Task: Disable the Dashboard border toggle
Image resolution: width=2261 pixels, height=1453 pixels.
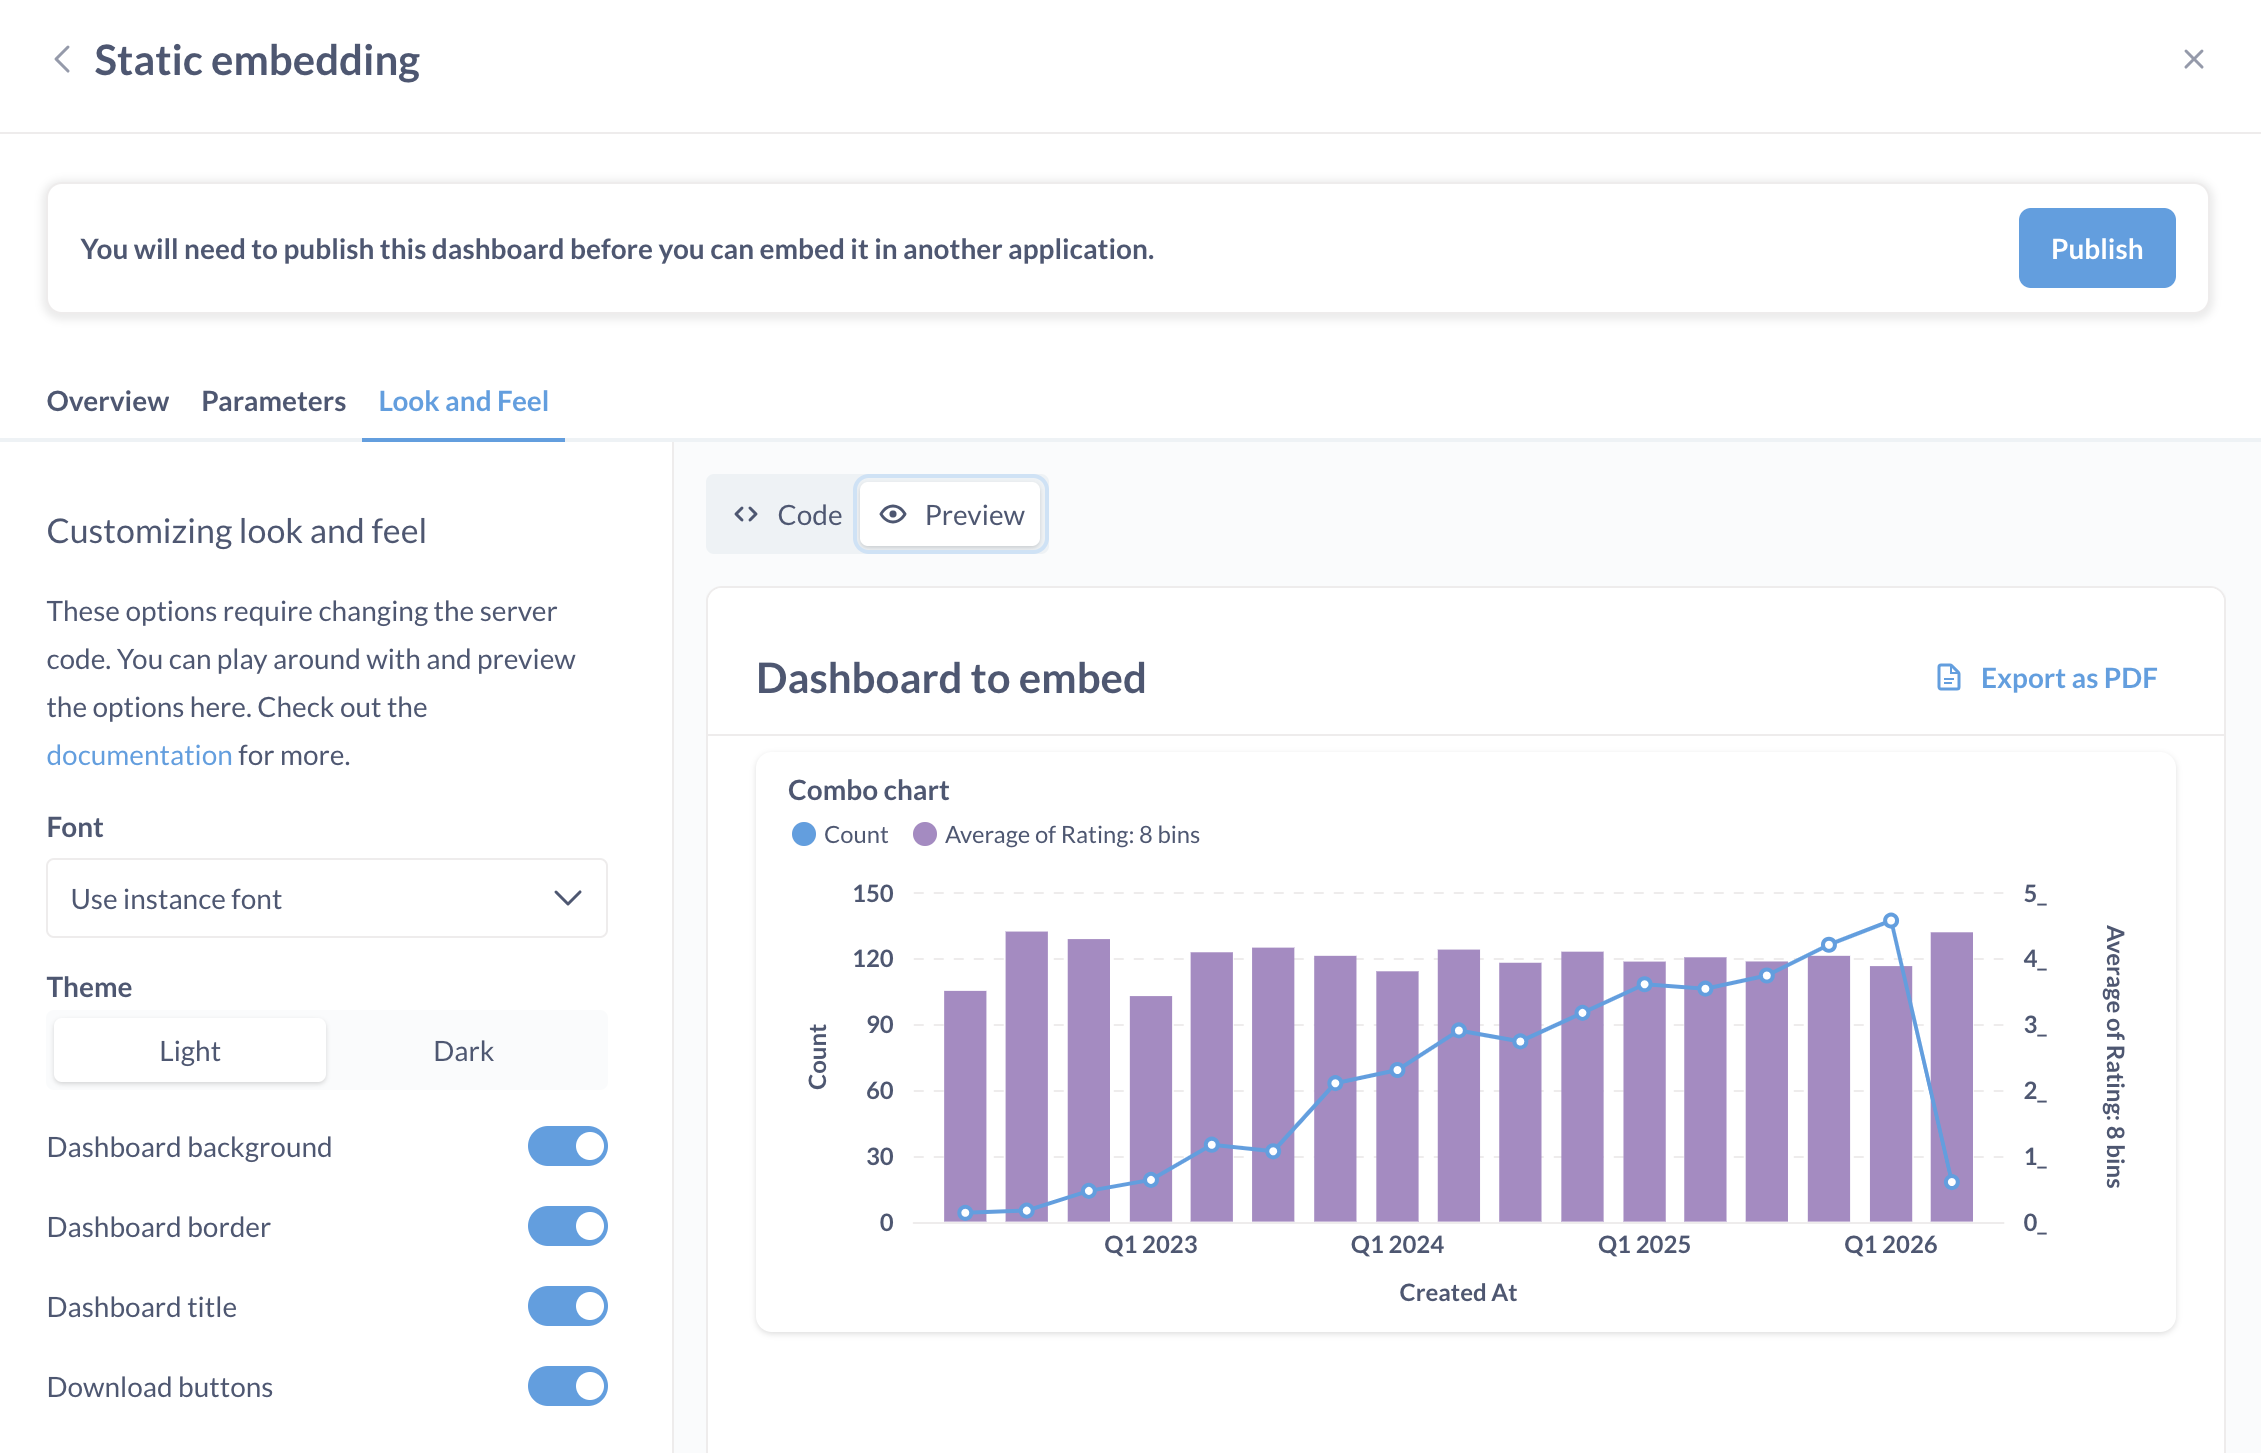Action: 567,1227
